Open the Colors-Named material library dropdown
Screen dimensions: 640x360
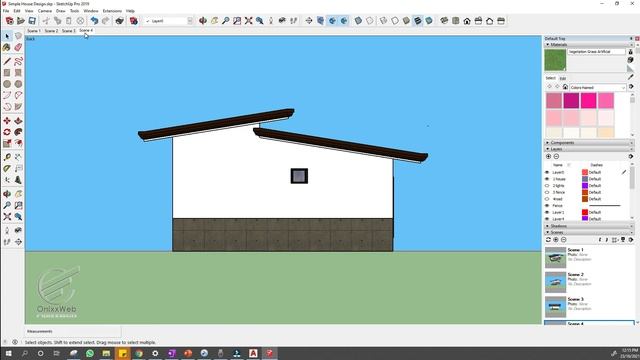coord(598,87)
